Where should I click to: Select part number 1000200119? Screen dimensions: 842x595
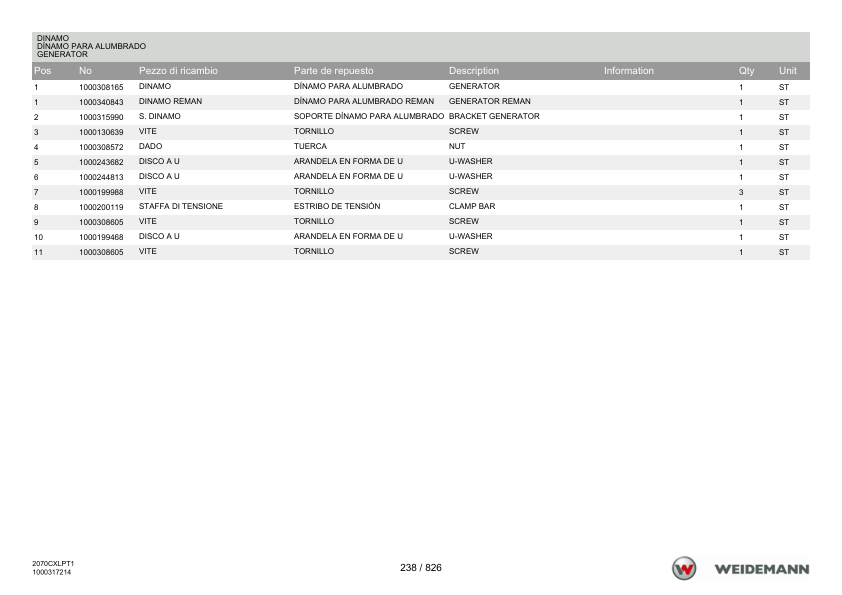coord(101,207)
